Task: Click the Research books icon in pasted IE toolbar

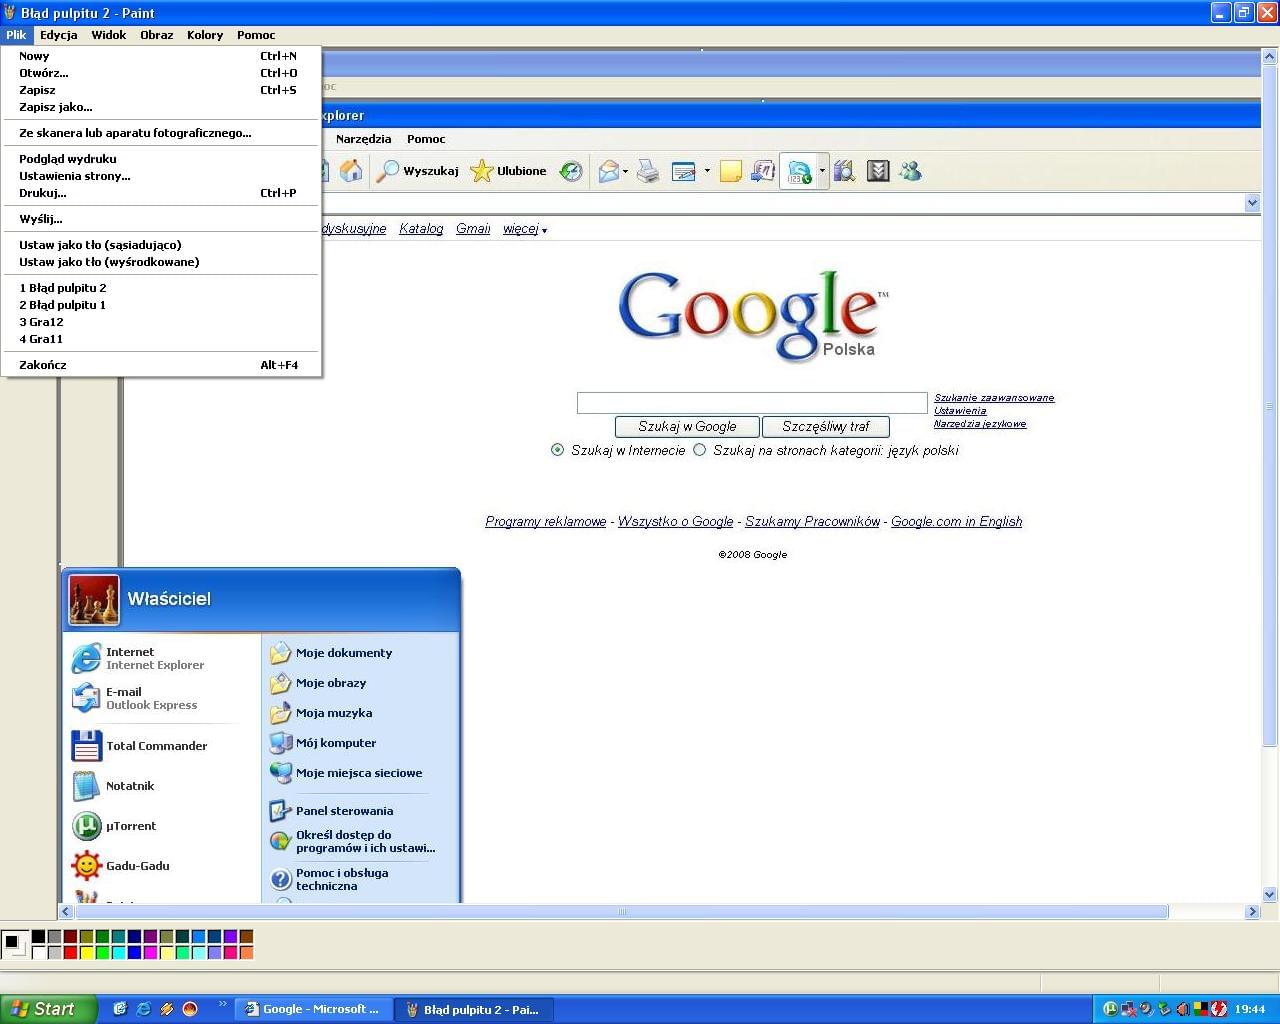Action: pos(844,171)
